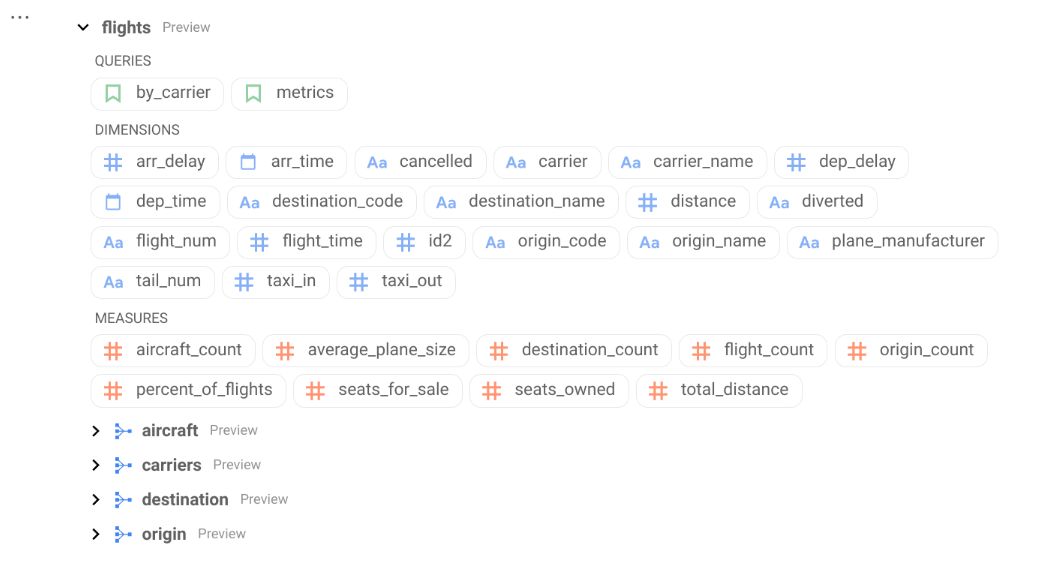Click number icon on taxi_in dimension
This screenshot has height=585, width=1053.
point(244,281)
